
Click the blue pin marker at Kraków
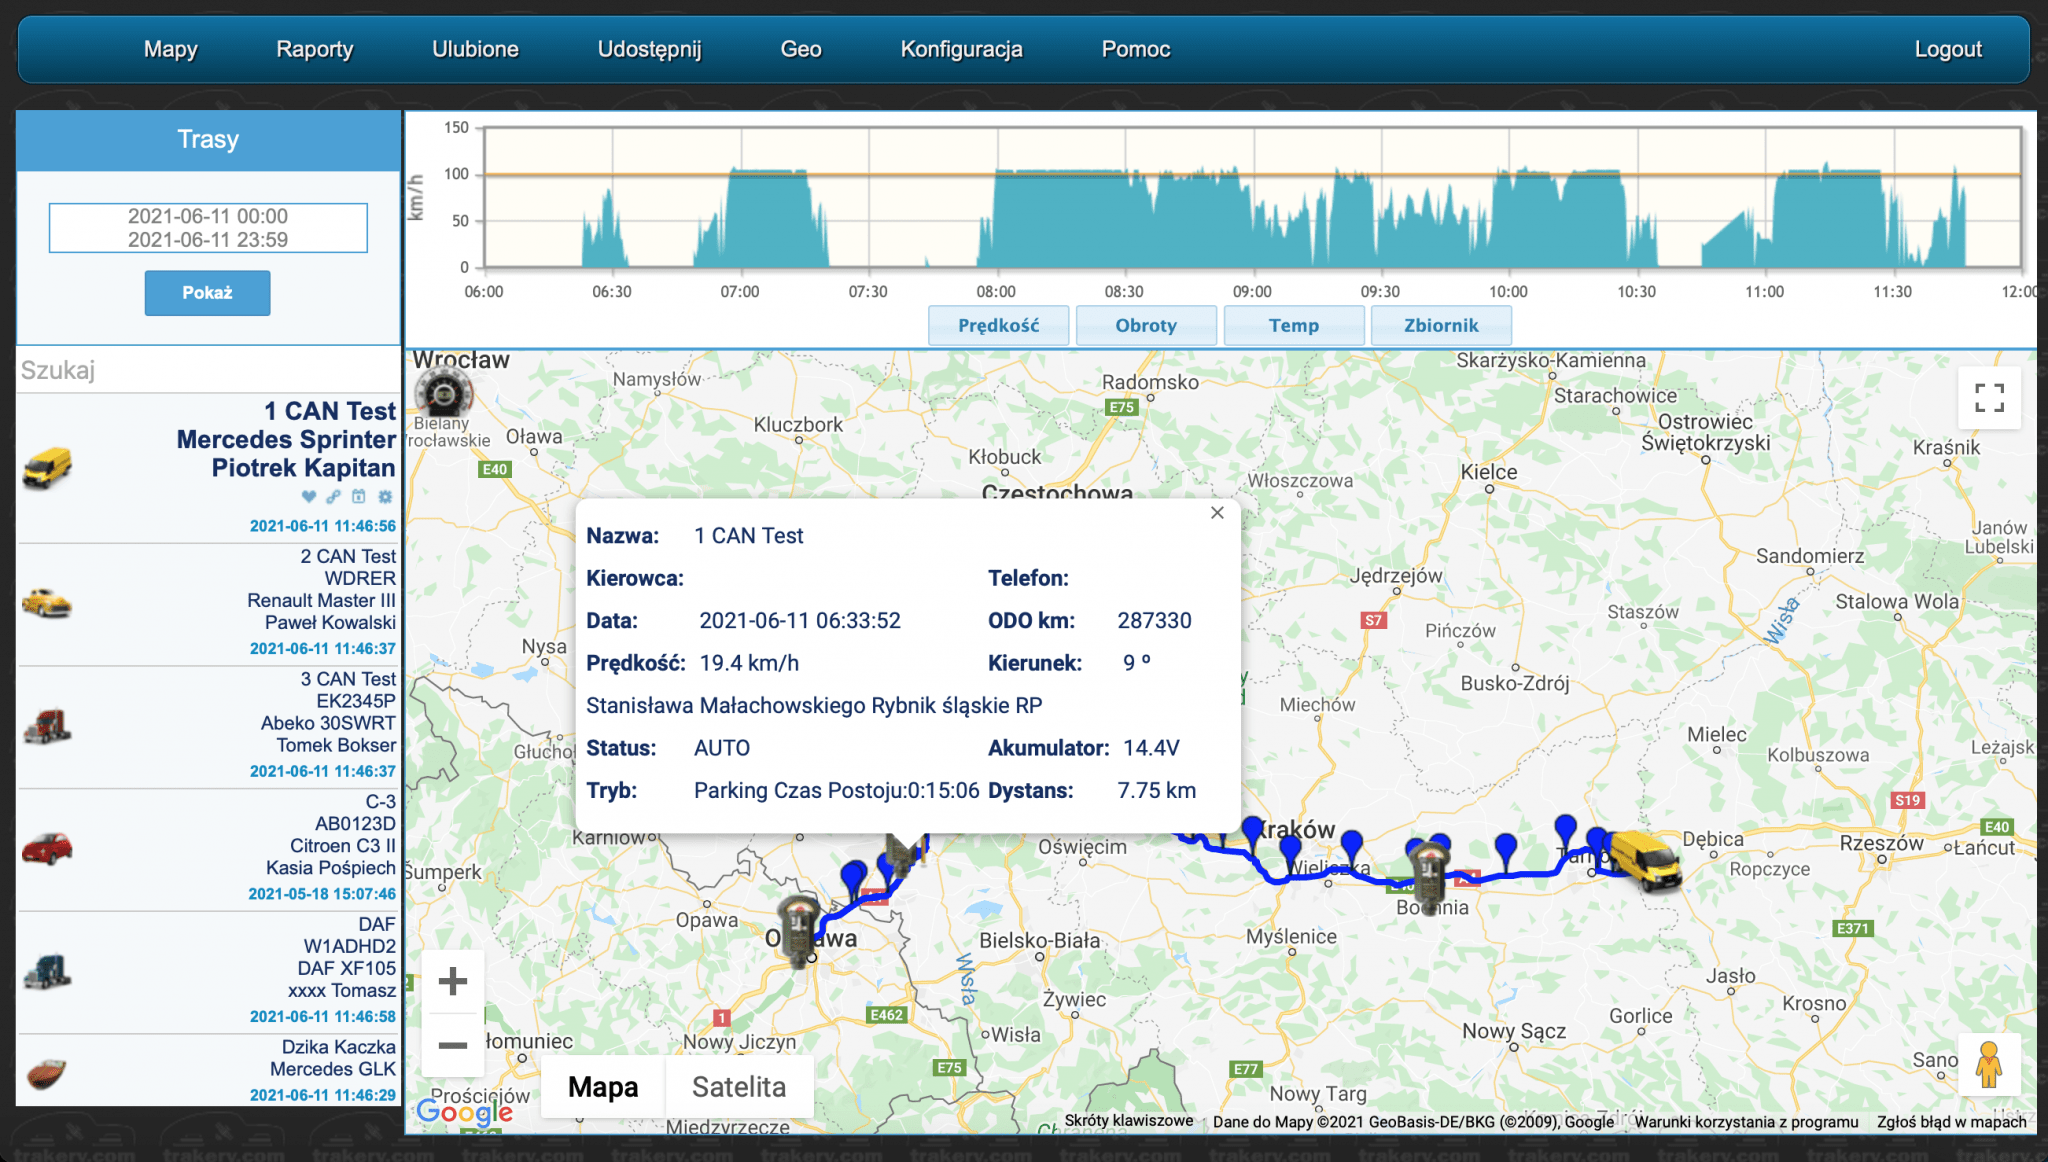coord(1252,834)
